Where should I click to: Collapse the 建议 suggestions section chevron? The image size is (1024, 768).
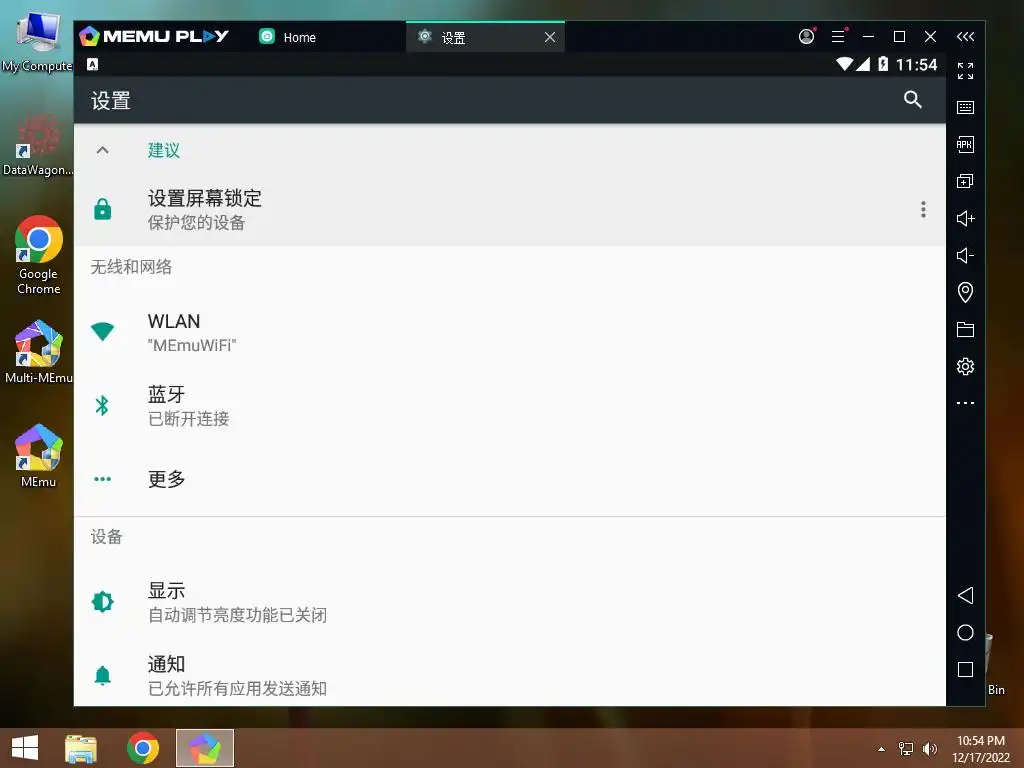(x=103, y=150)
